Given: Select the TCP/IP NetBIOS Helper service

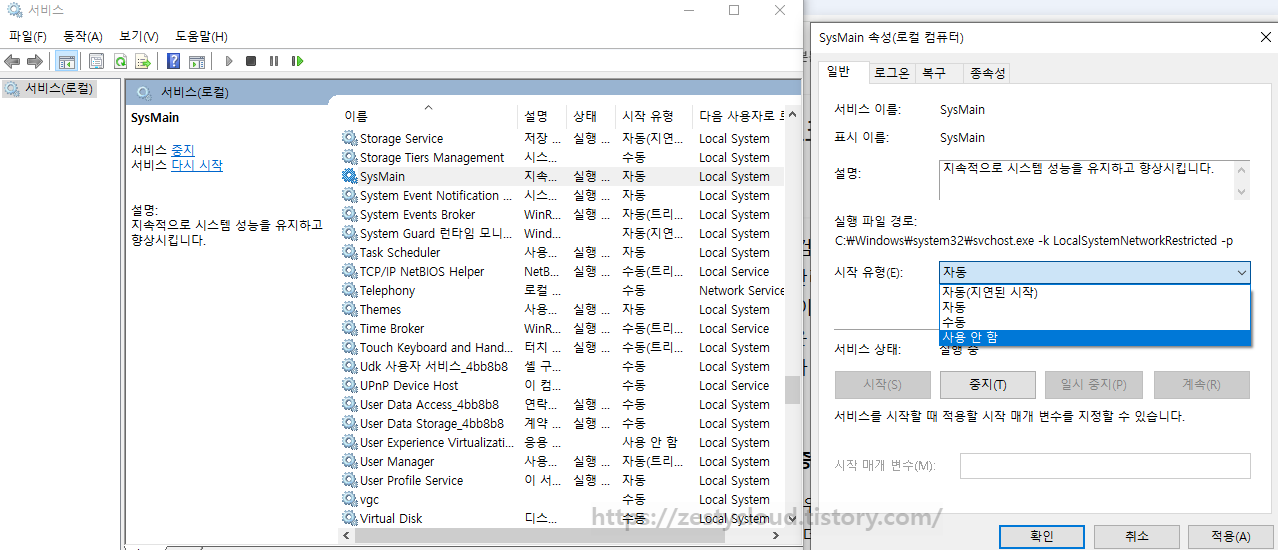Looking at the screenshot, I should (563, 271).
